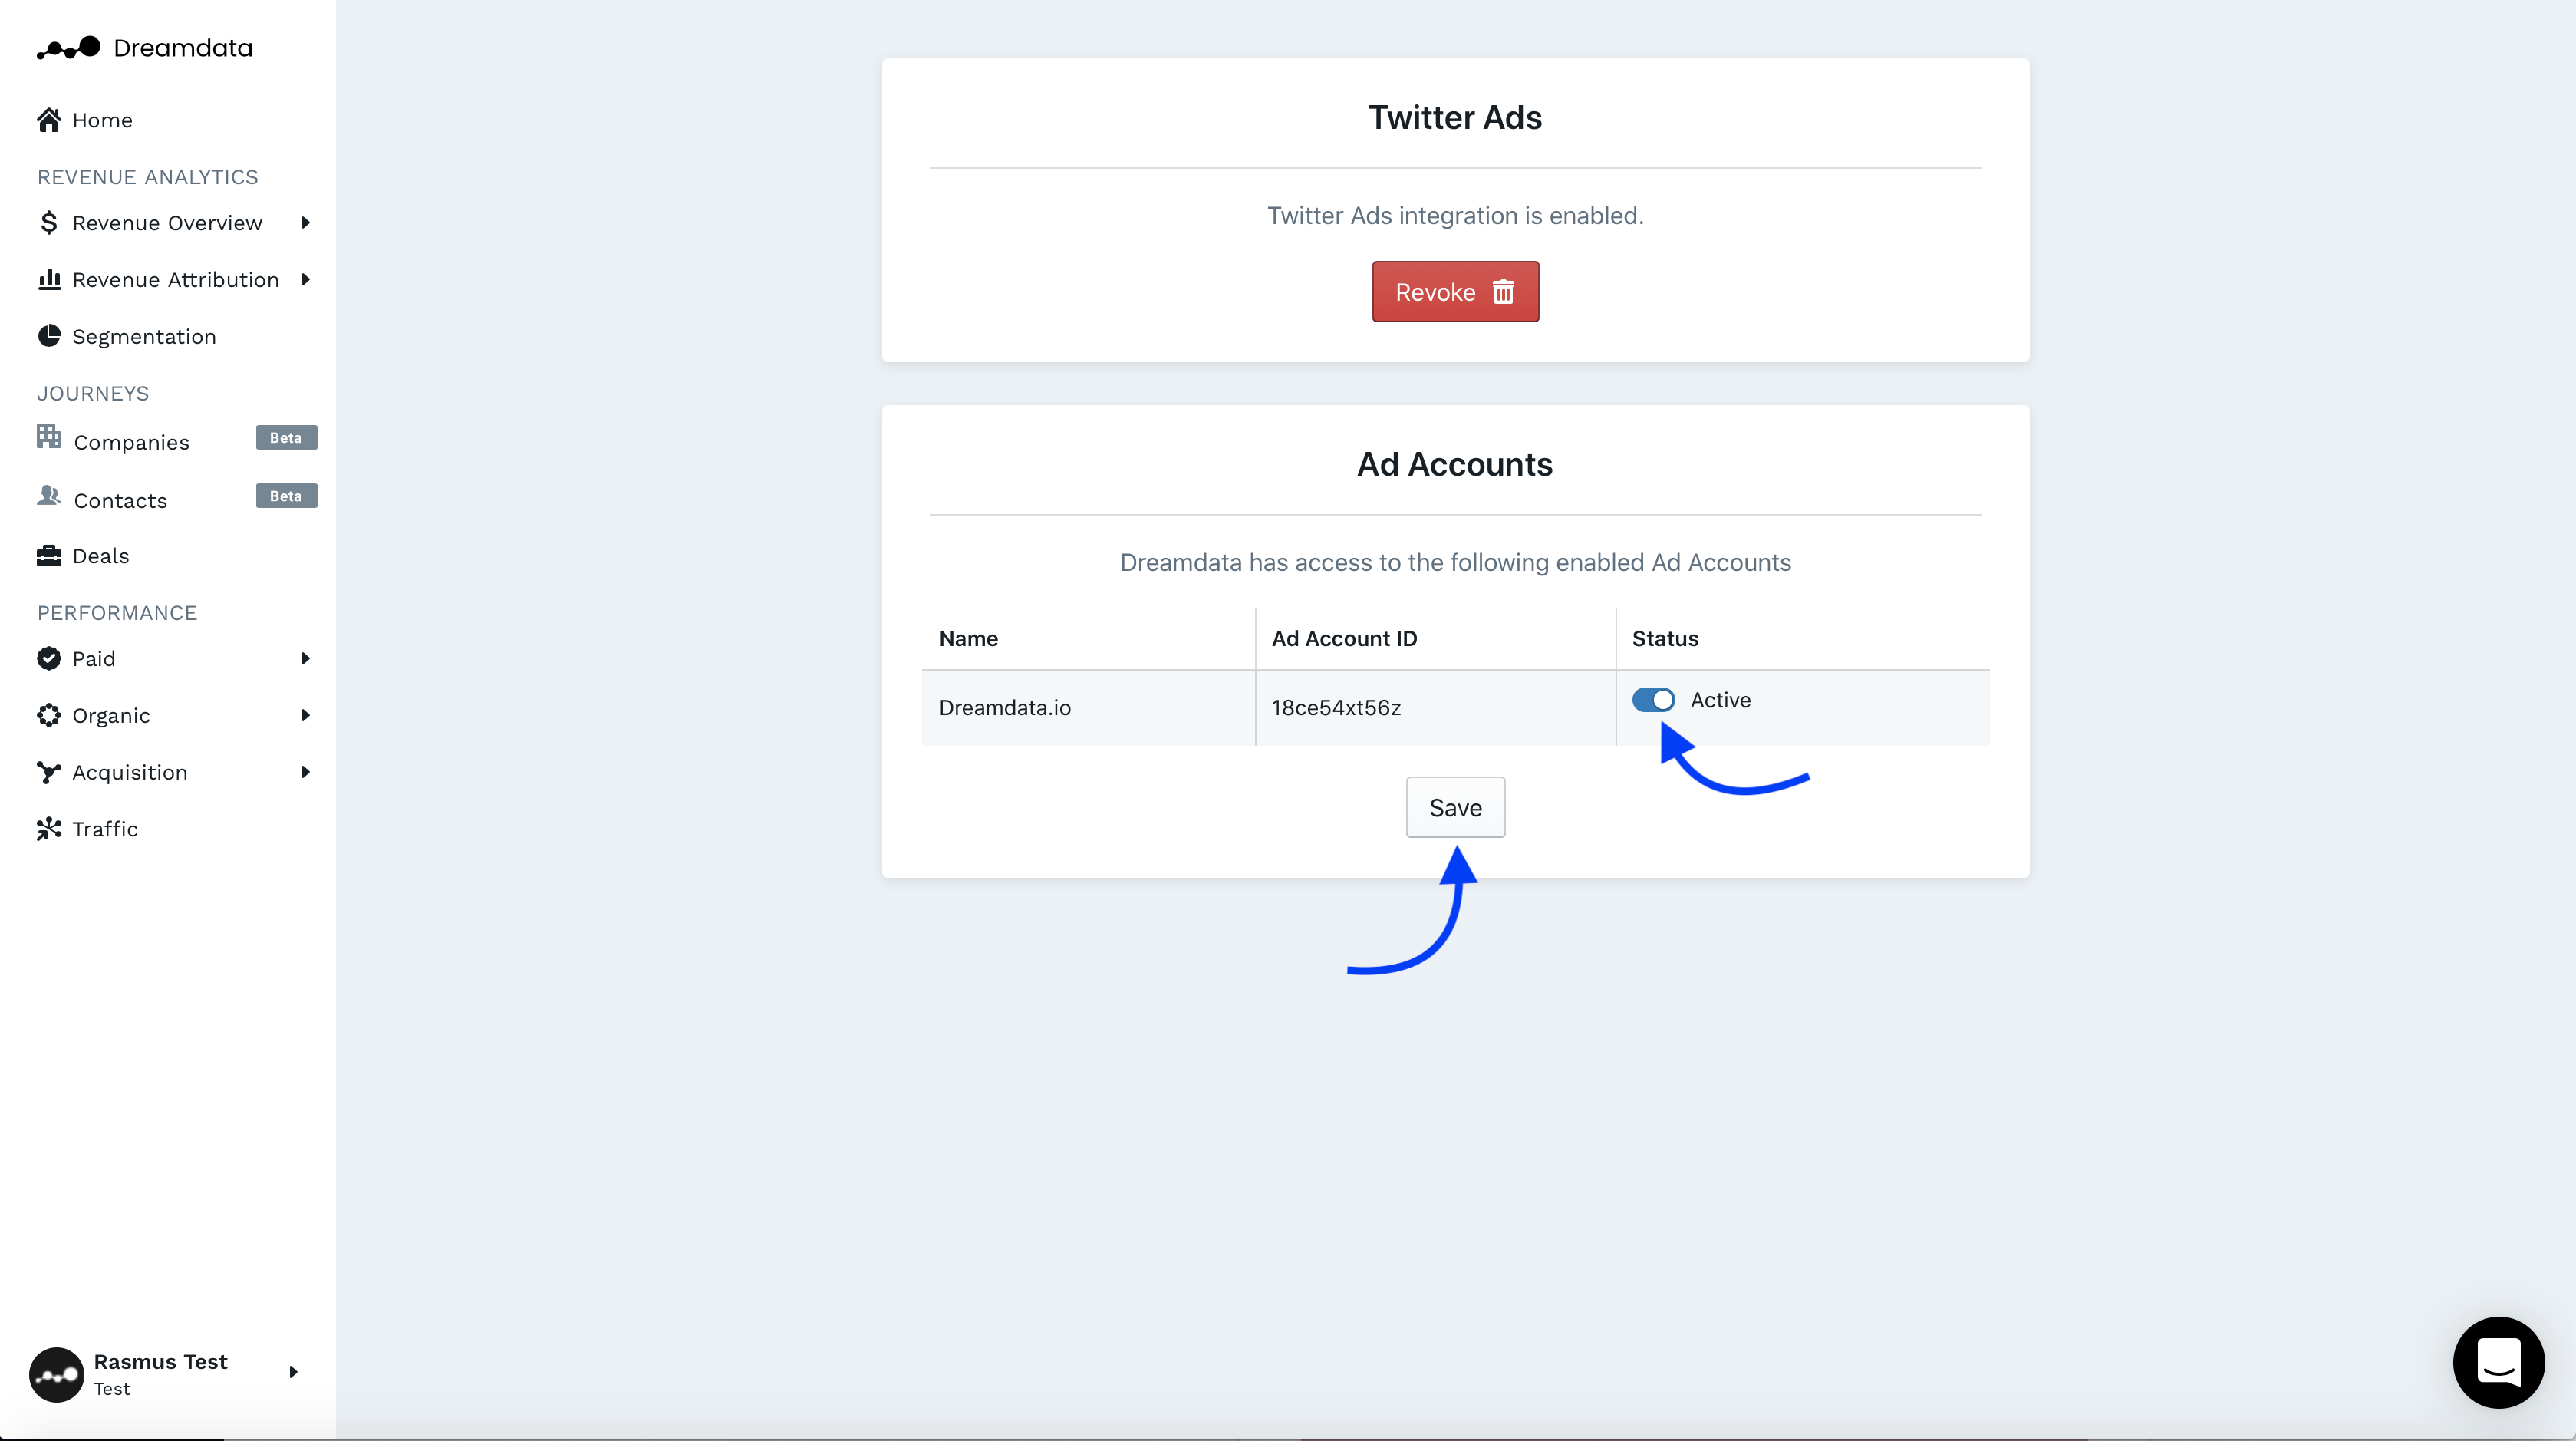Click the Active status label

[x=1720, y=700]
